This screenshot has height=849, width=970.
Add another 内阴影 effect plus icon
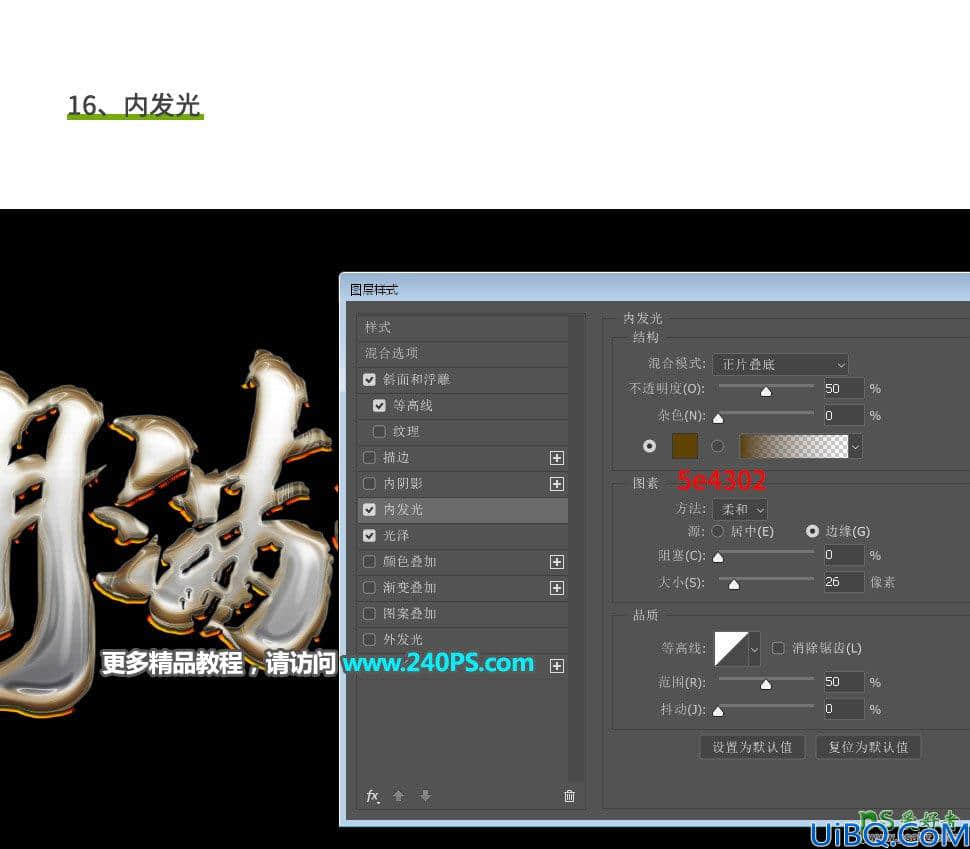(x=557, y=484)
